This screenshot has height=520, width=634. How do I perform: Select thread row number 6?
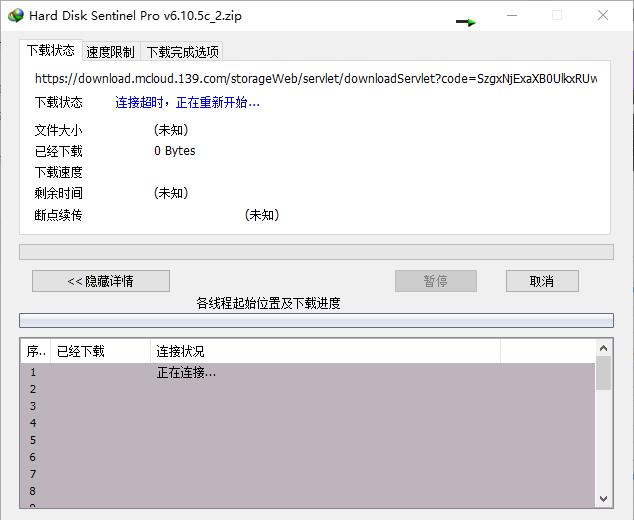pyautogui.click(x=308, y=457)
